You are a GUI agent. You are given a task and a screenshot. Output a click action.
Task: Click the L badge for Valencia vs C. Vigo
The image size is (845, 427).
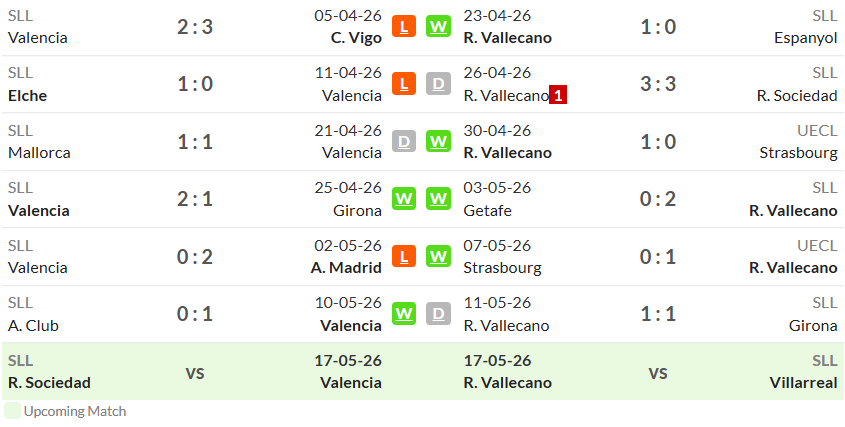pos(404,26)
